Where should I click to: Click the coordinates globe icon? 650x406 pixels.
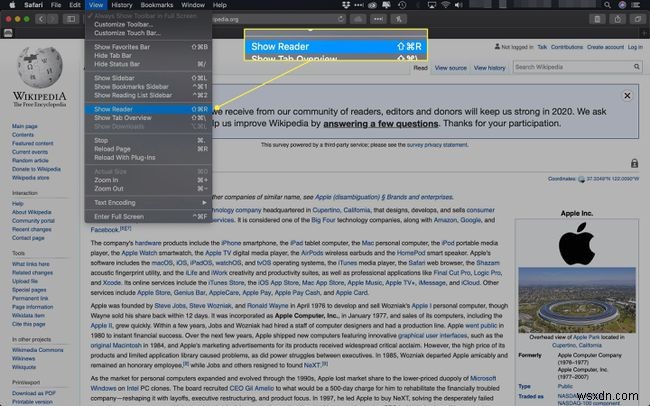[581, 179]
